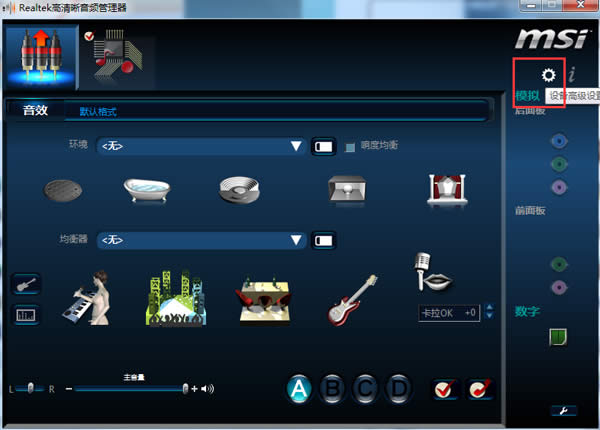The height and width of the screenshot is (430, 600).
Task: Enable the 响度均衡 loudness equalization checkbox
Action: (350, 147)
